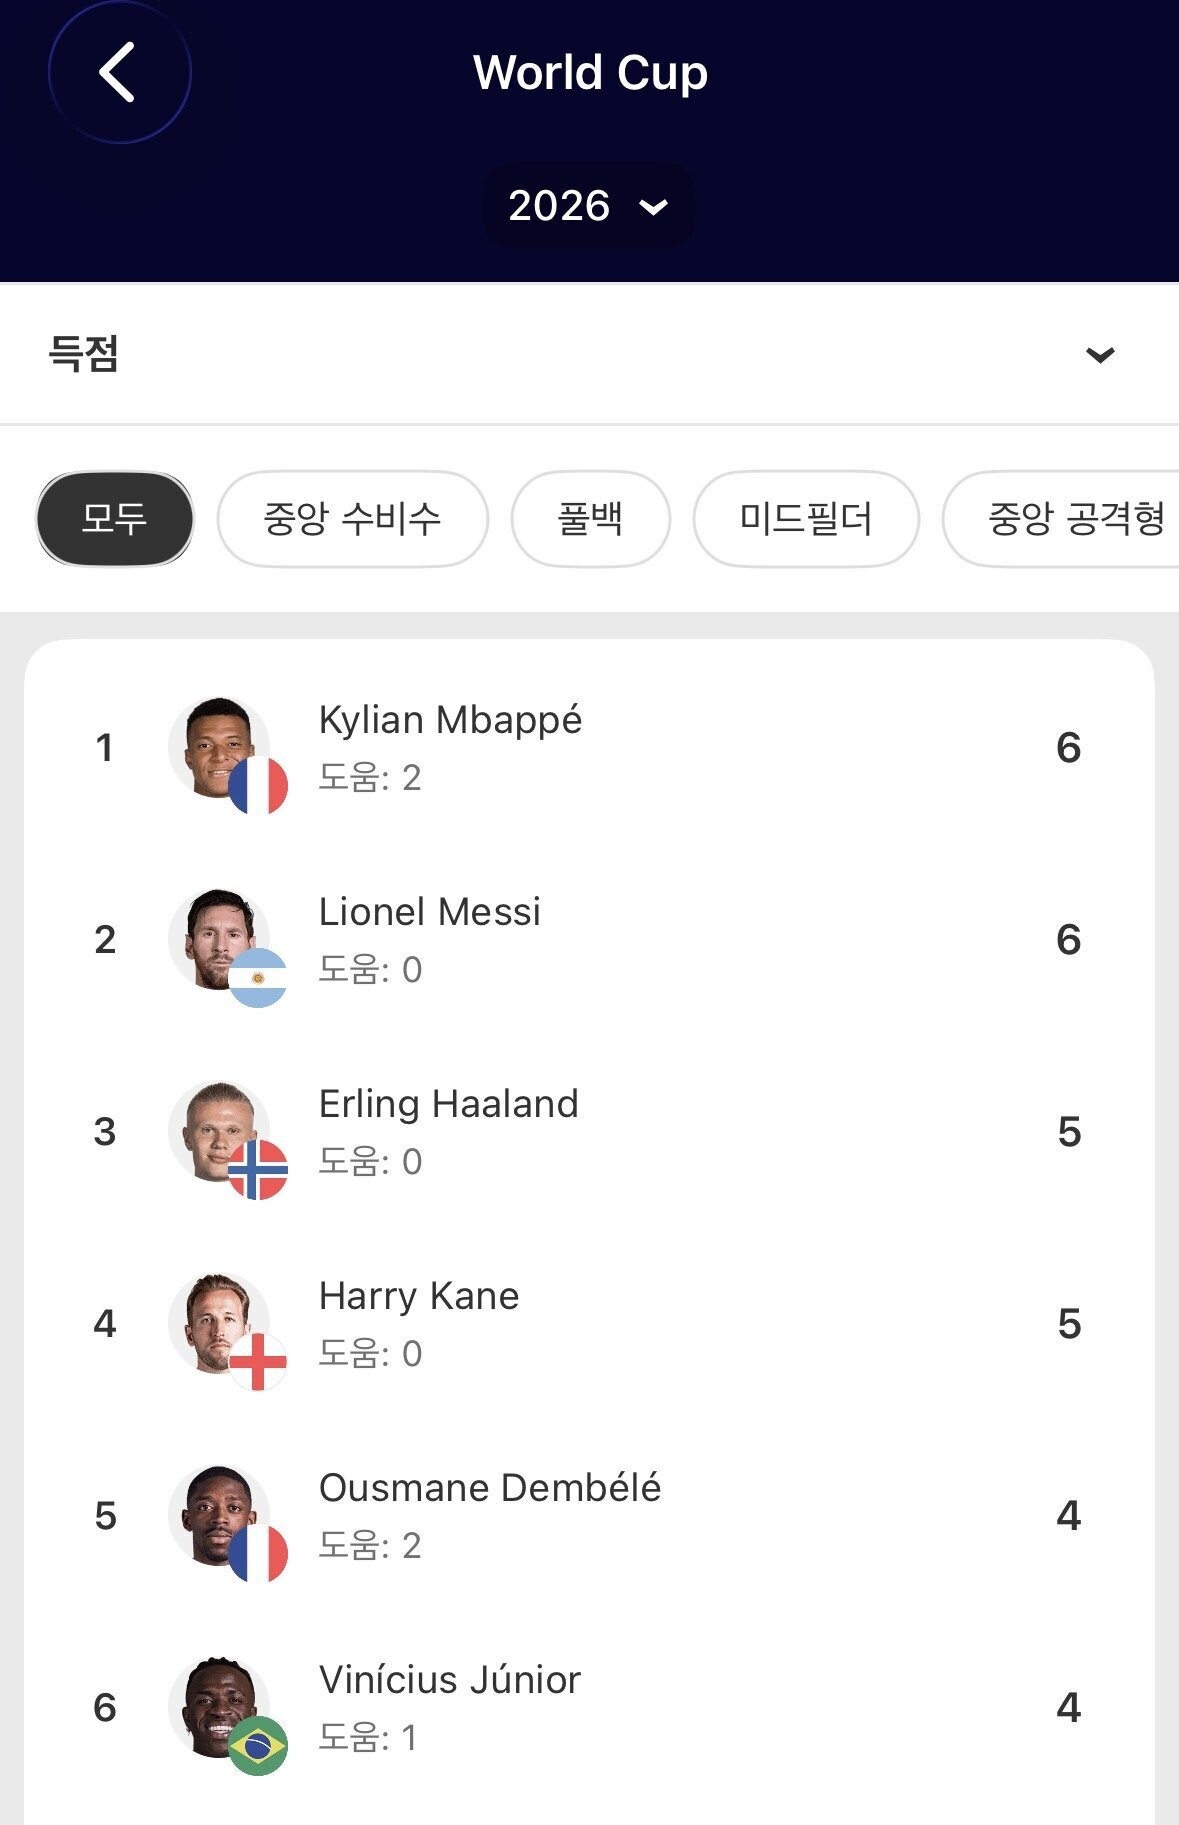Open Vinícius Júnior's player photo
This screenshot has width=1179, height=1825.
click(219, 1707)
